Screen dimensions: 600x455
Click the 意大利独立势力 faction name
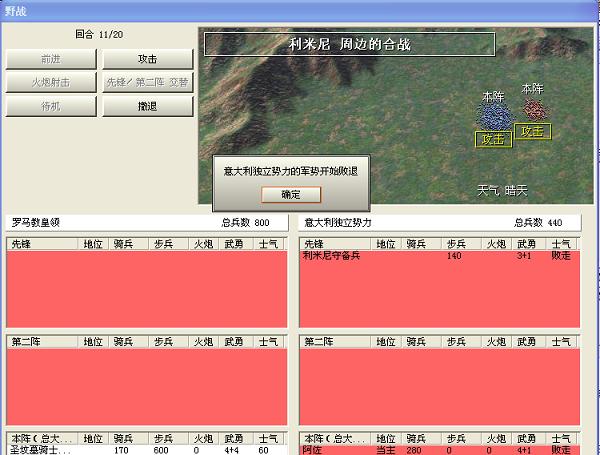point(338,222)
